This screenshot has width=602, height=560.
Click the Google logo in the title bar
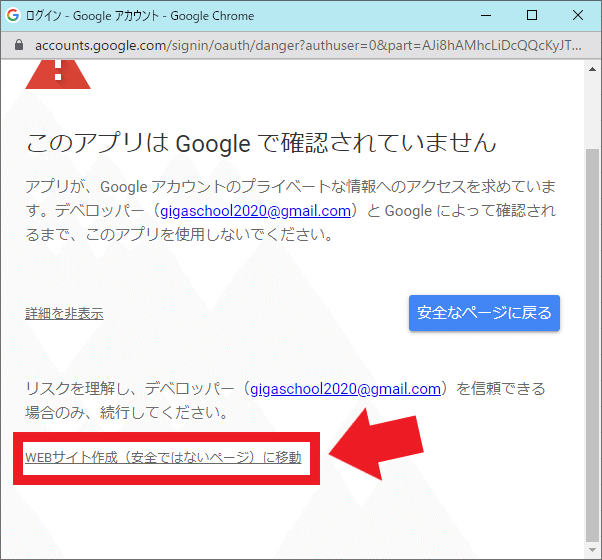(13, 15)
